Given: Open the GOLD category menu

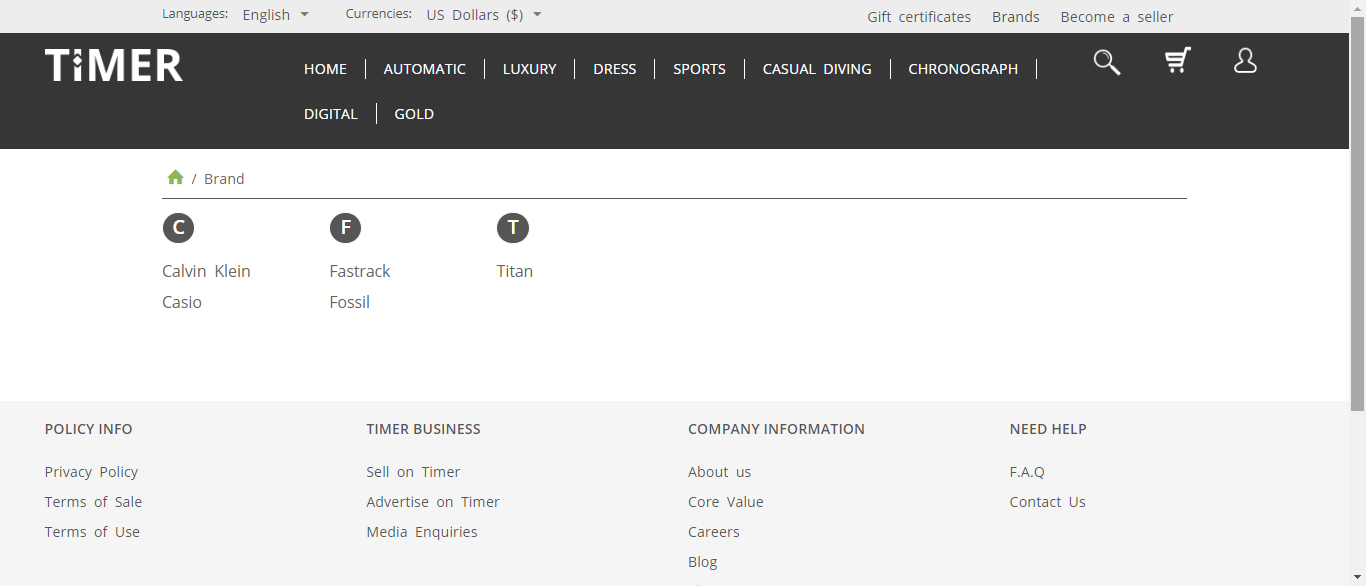Looking at the screenshot, I should tap(414, 114).
